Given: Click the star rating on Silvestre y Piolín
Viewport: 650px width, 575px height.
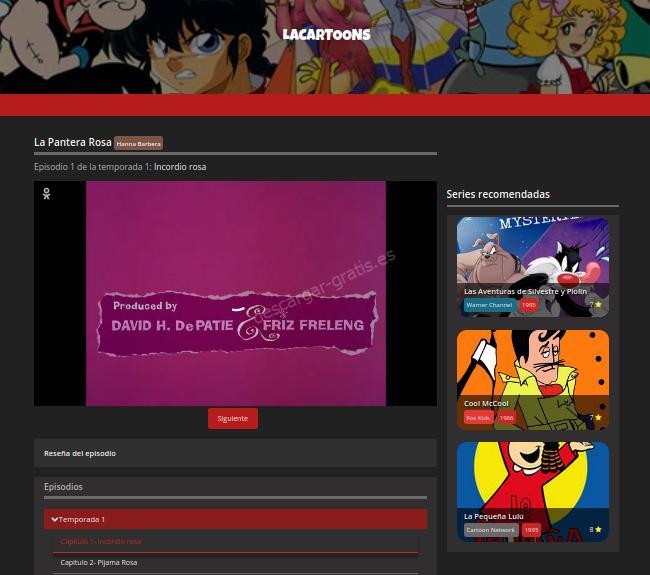Looking at the screenshot, I should click(x=594, y=305).
